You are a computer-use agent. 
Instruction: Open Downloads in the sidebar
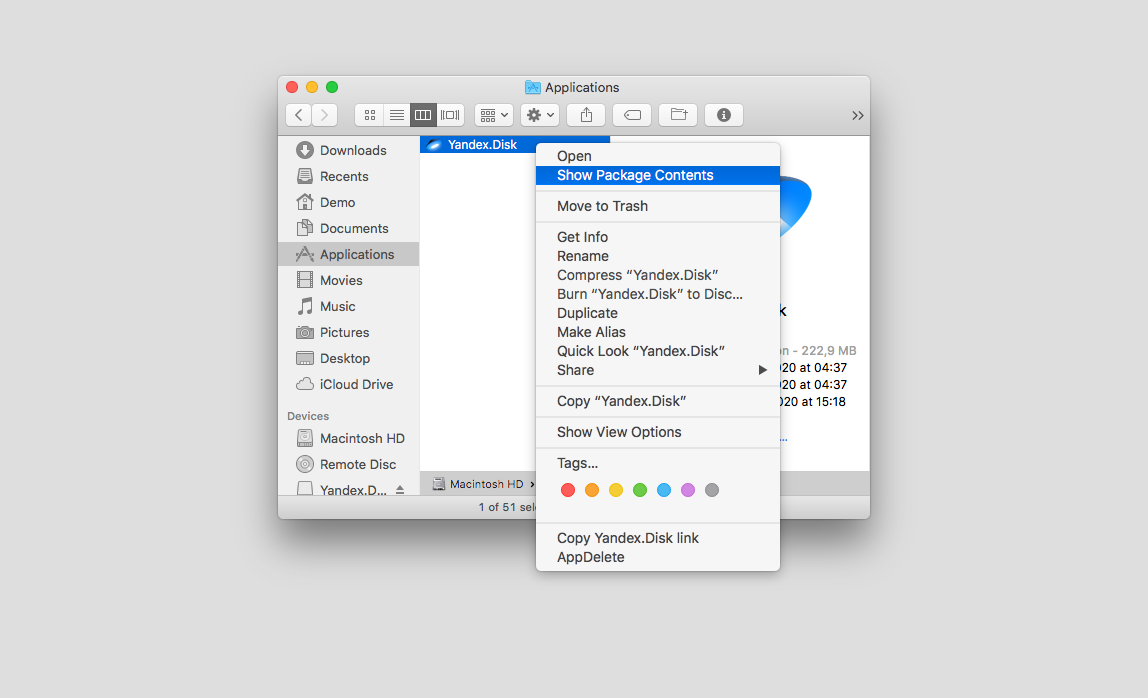tap(348, 150)
